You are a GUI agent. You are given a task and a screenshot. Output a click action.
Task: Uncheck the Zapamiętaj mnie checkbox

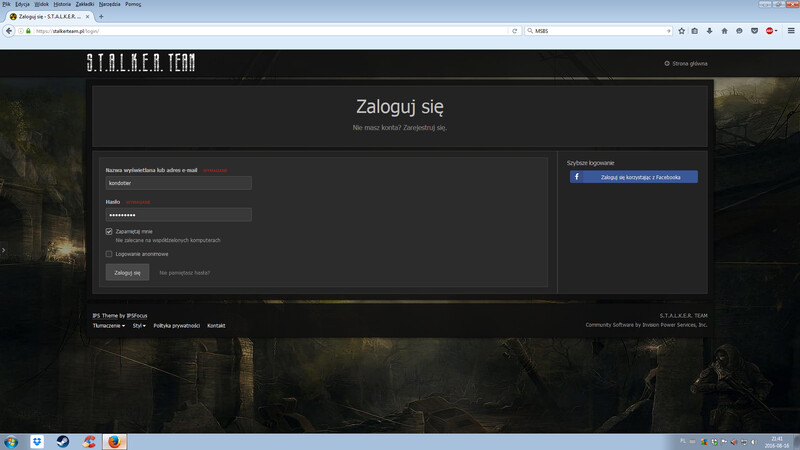(x=109, y=231)
